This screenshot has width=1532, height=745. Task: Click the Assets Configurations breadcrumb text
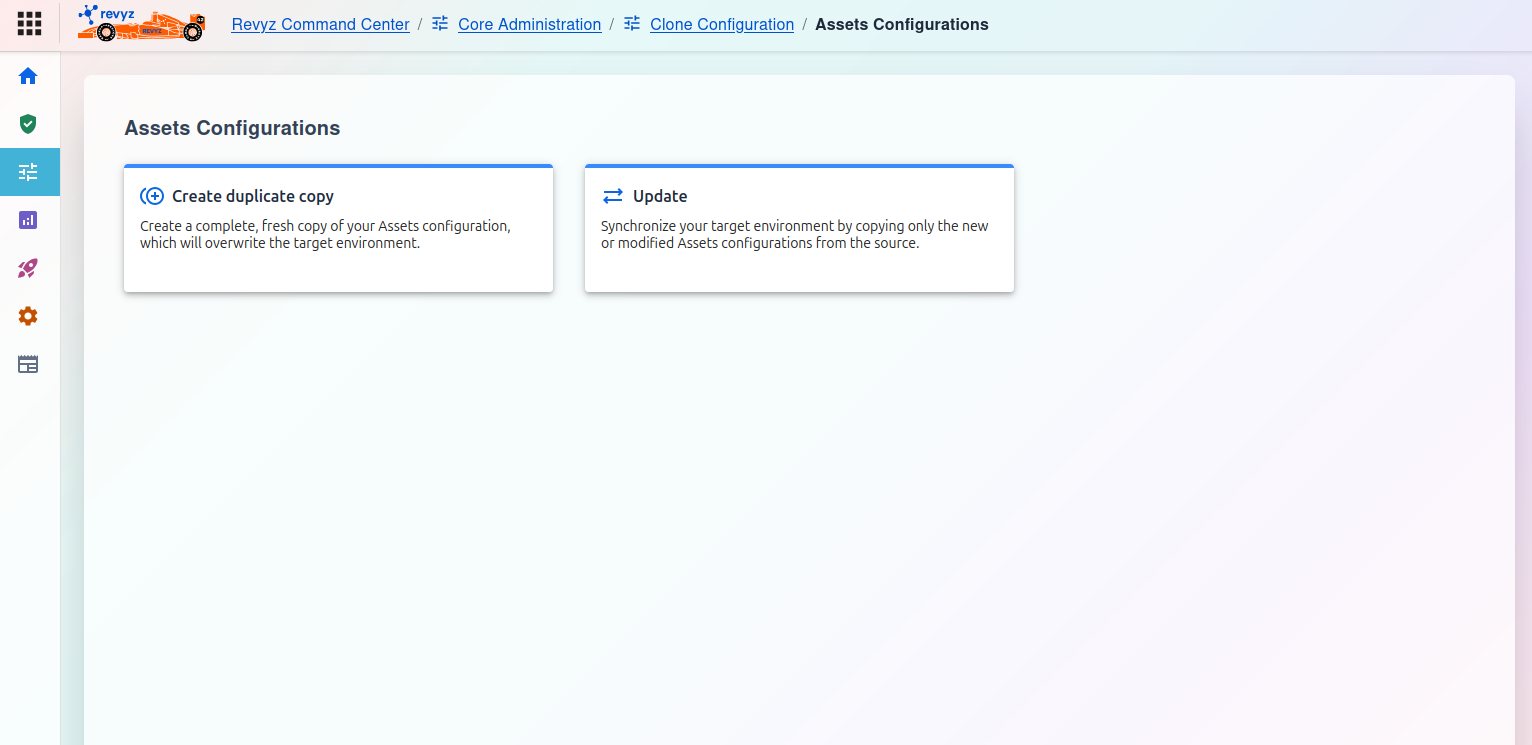[x=901, y=25]
